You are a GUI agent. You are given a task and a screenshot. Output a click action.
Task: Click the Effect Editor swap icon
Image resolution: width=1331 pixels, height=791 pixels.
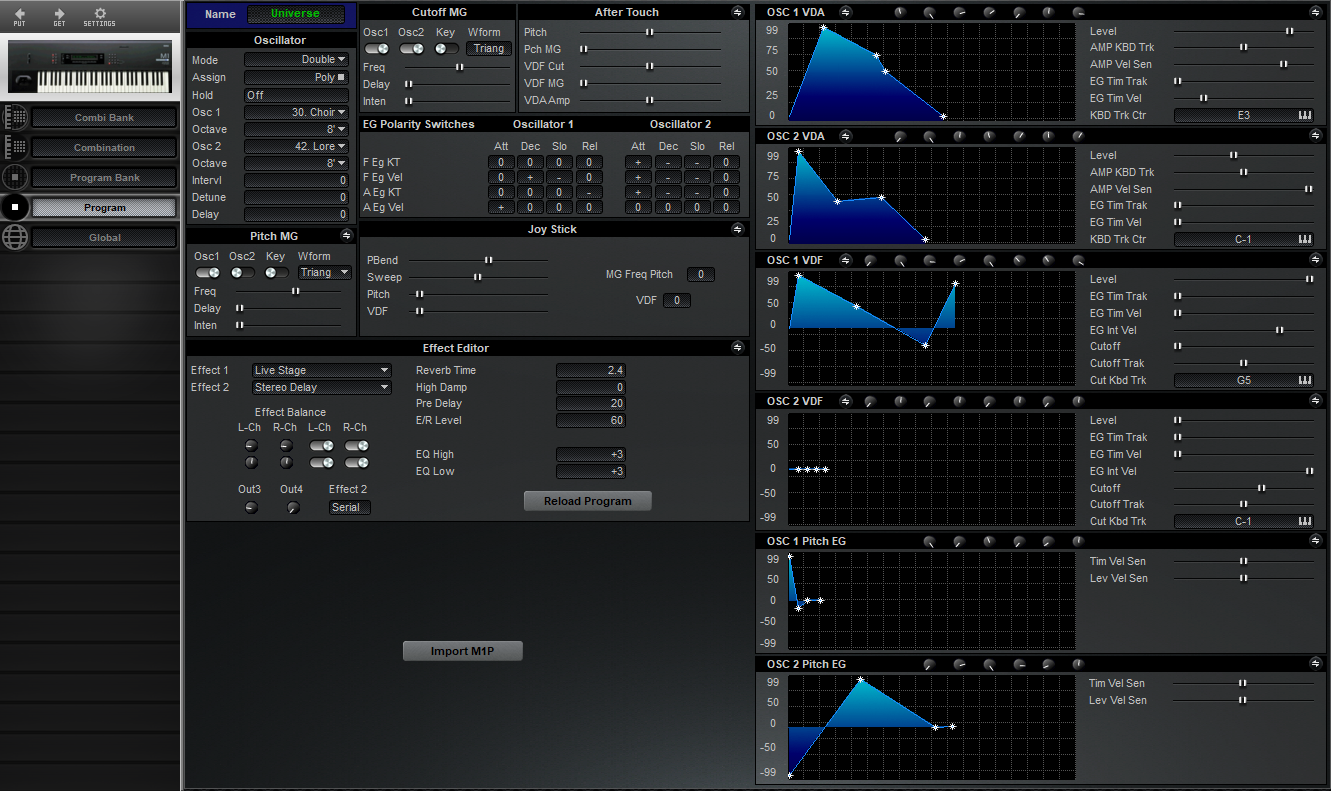click(x=737, y=348)
